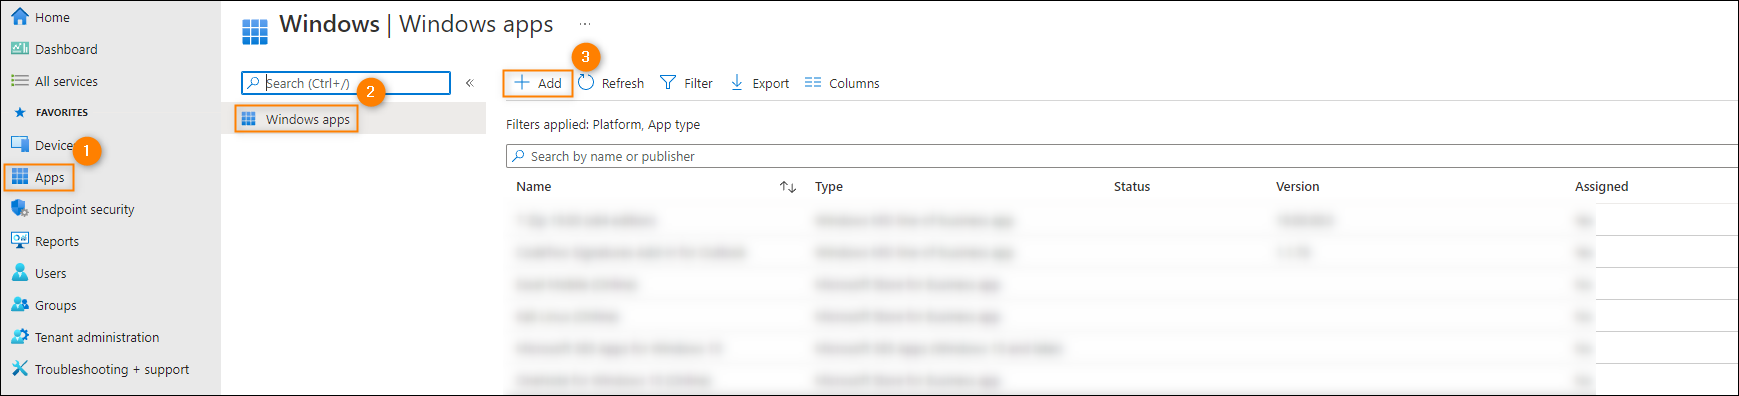Image resolution: width=1739 pixels, height=396 pixels.
Task: Go to Users
Action: tap(51, 273)
